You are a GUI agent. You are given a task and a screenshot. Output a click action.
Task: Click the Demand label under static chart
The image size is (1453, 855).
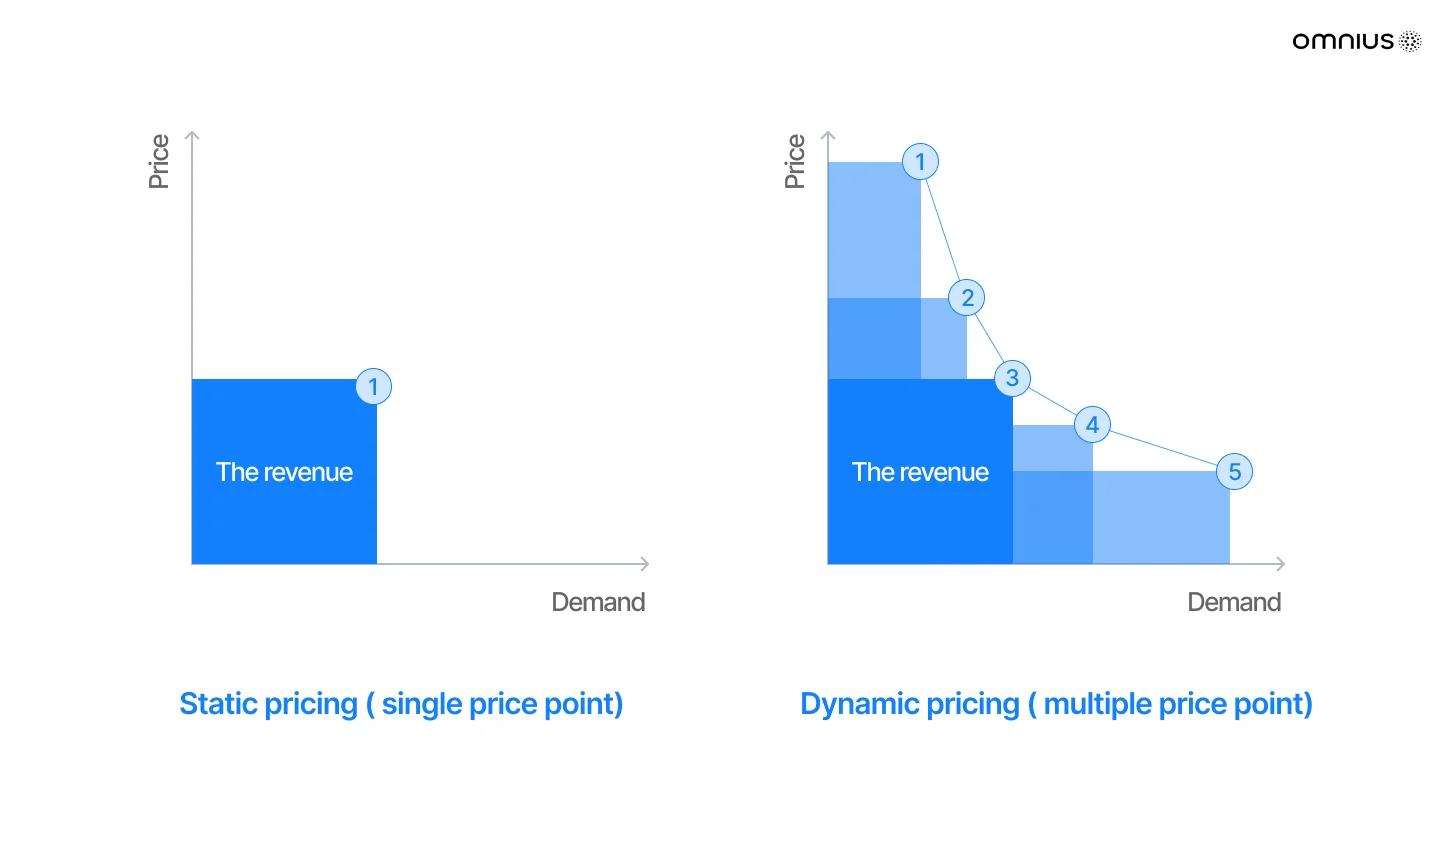[598, 602]
